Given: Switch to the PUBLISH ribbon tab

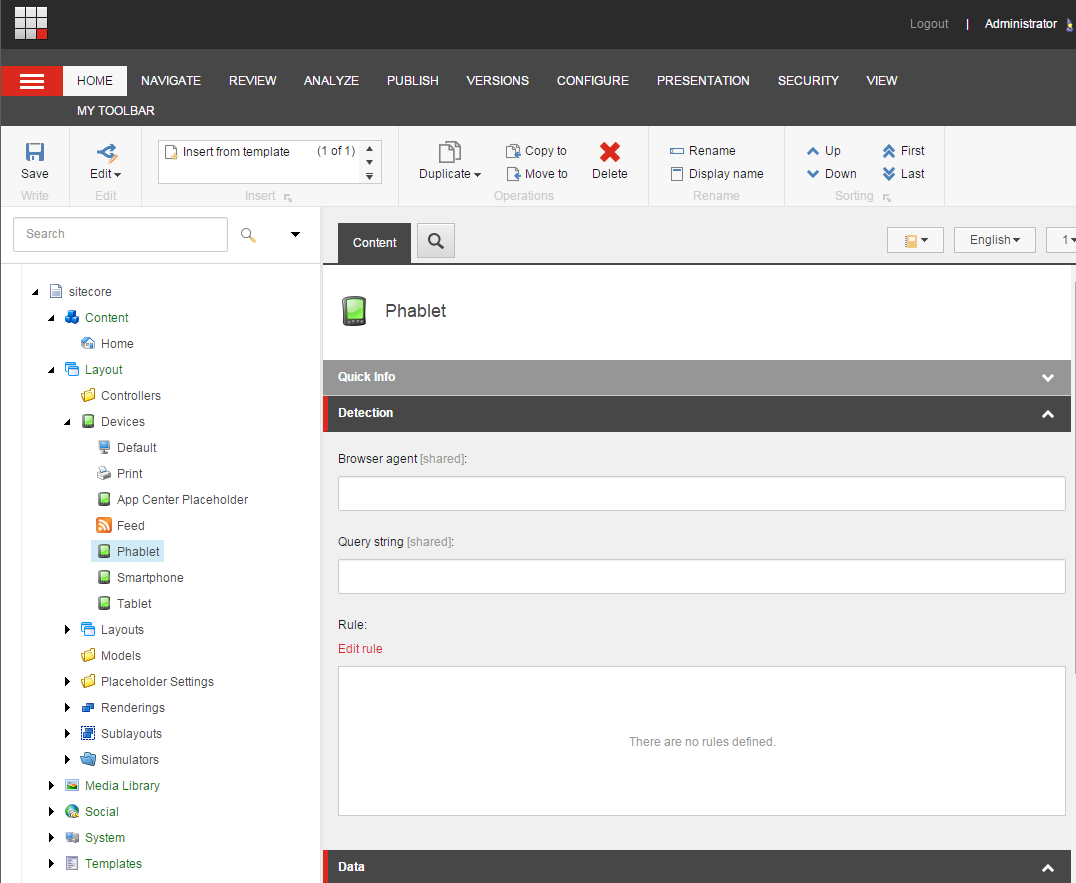Looking at the screenshot, I should point(412,80).
